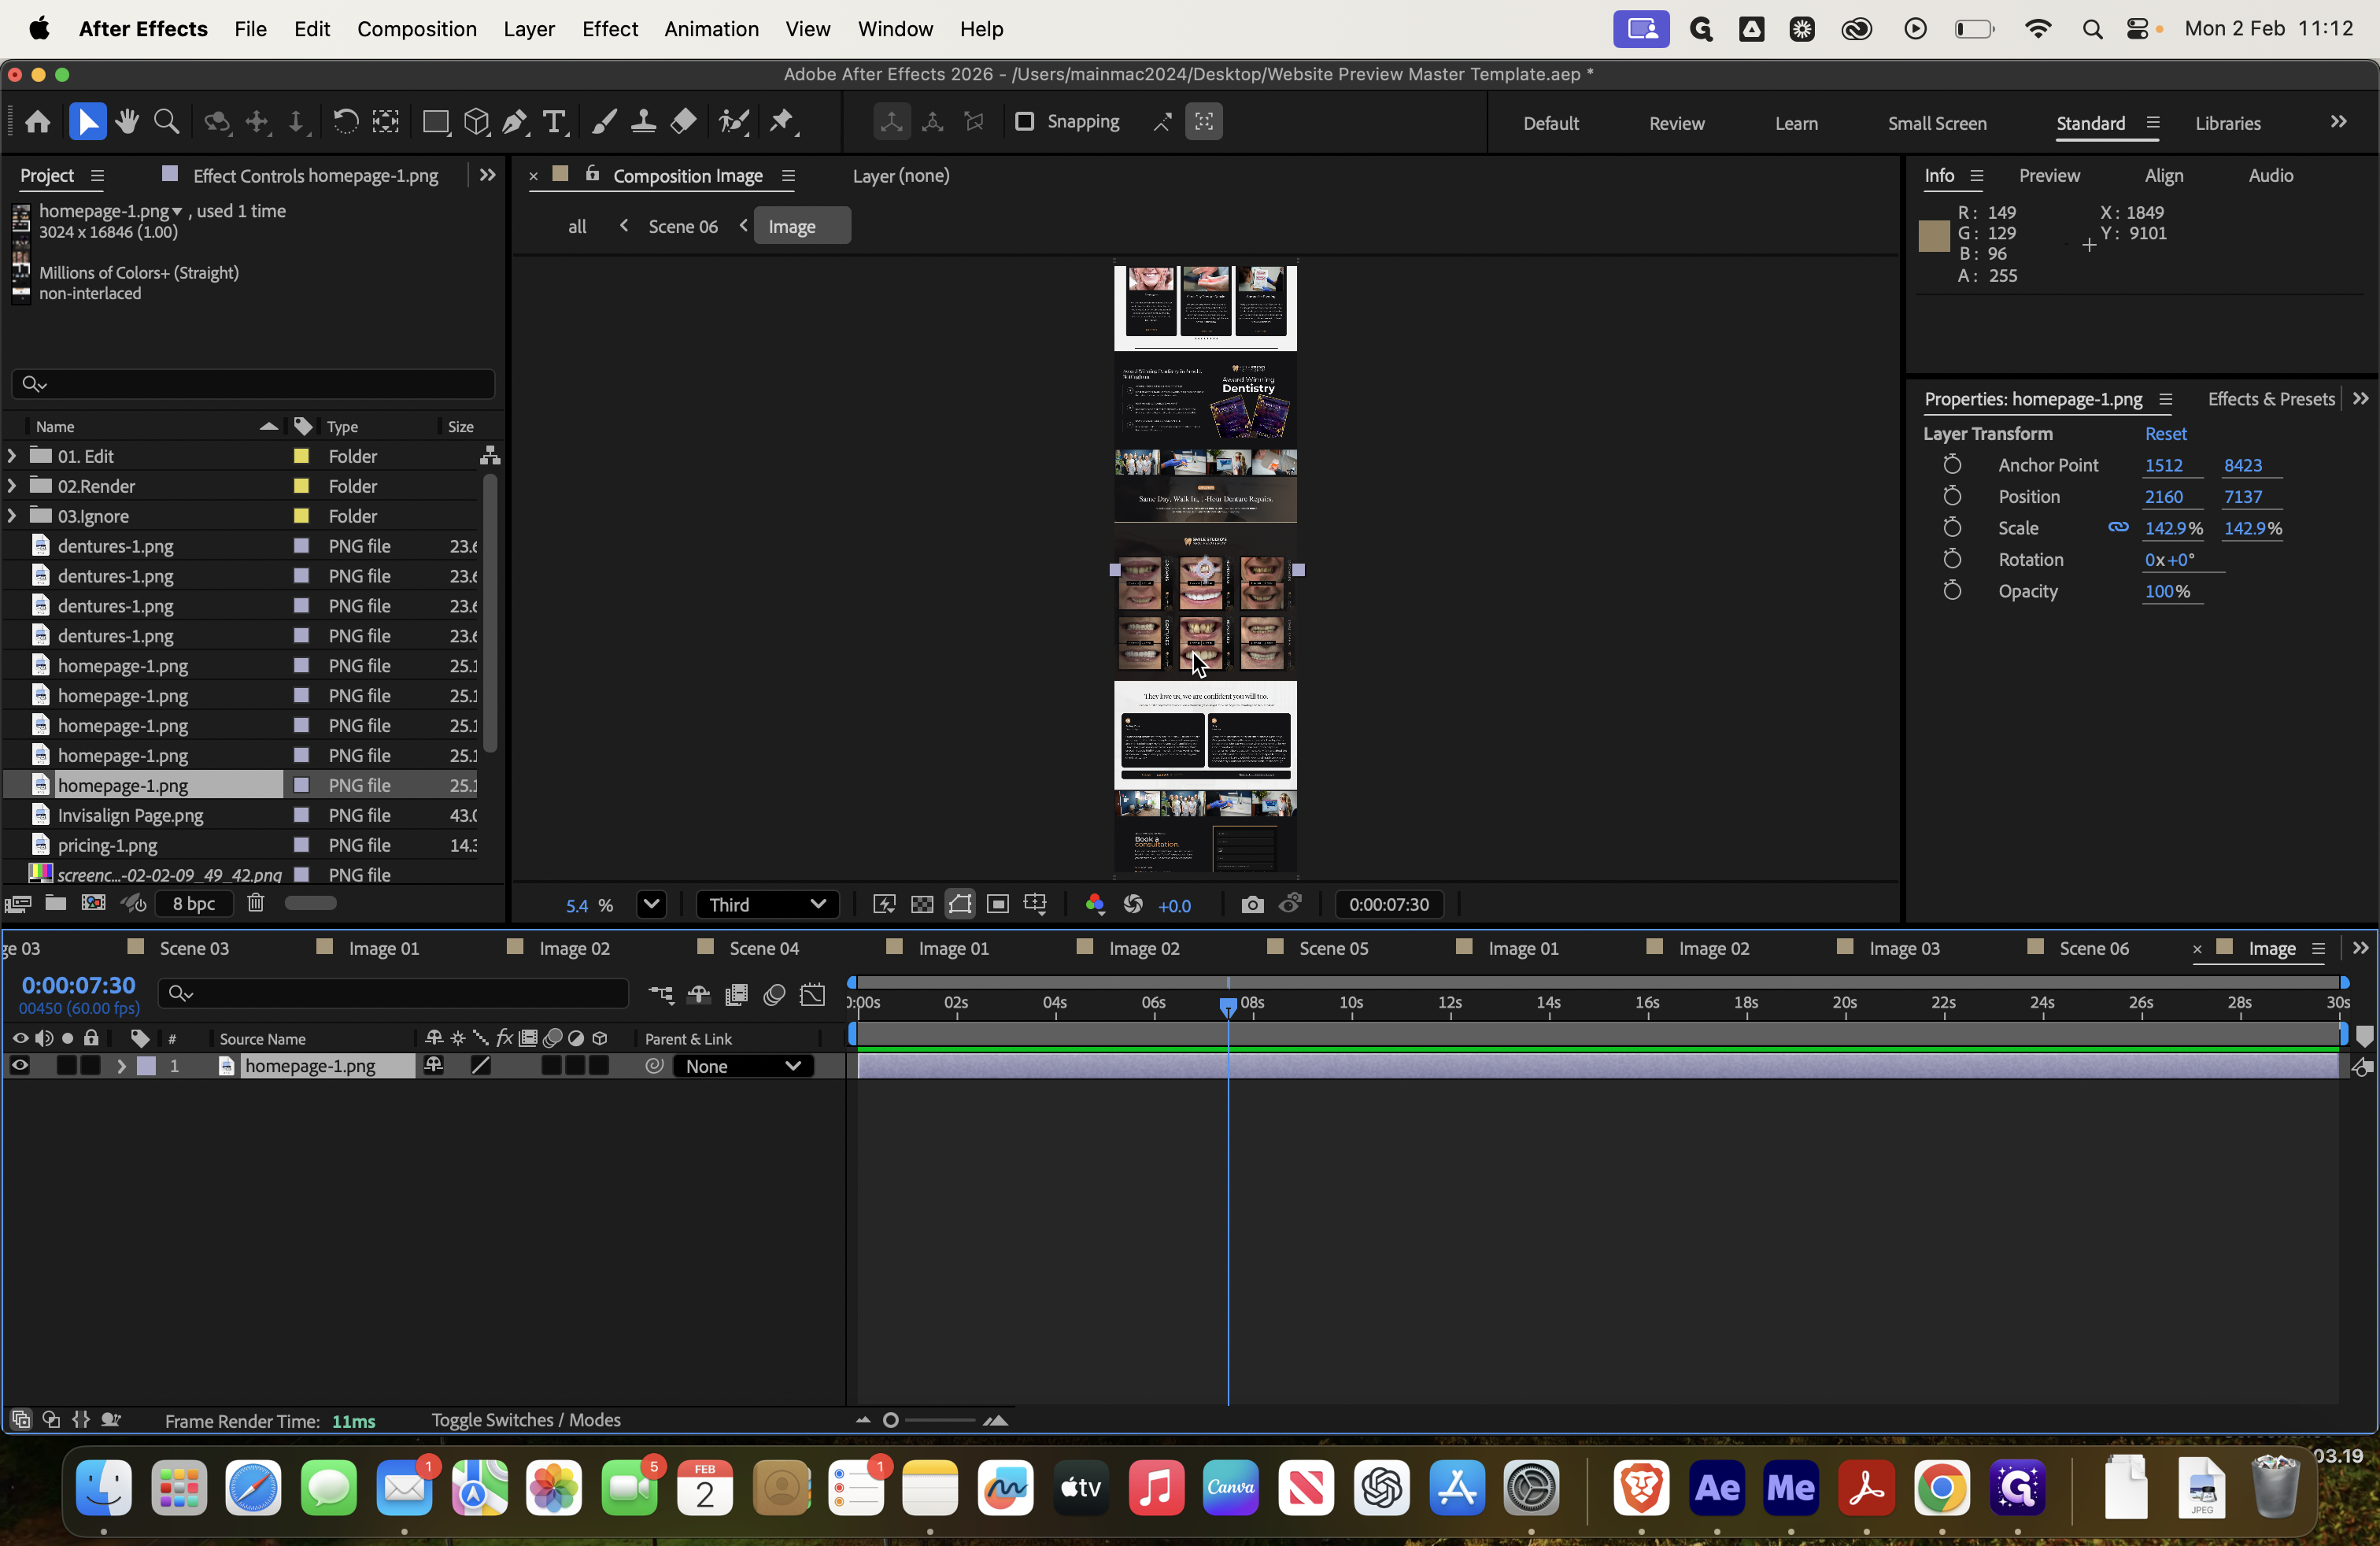
Task: Enable the Snapping checkbox
Action: [1024, 121]
